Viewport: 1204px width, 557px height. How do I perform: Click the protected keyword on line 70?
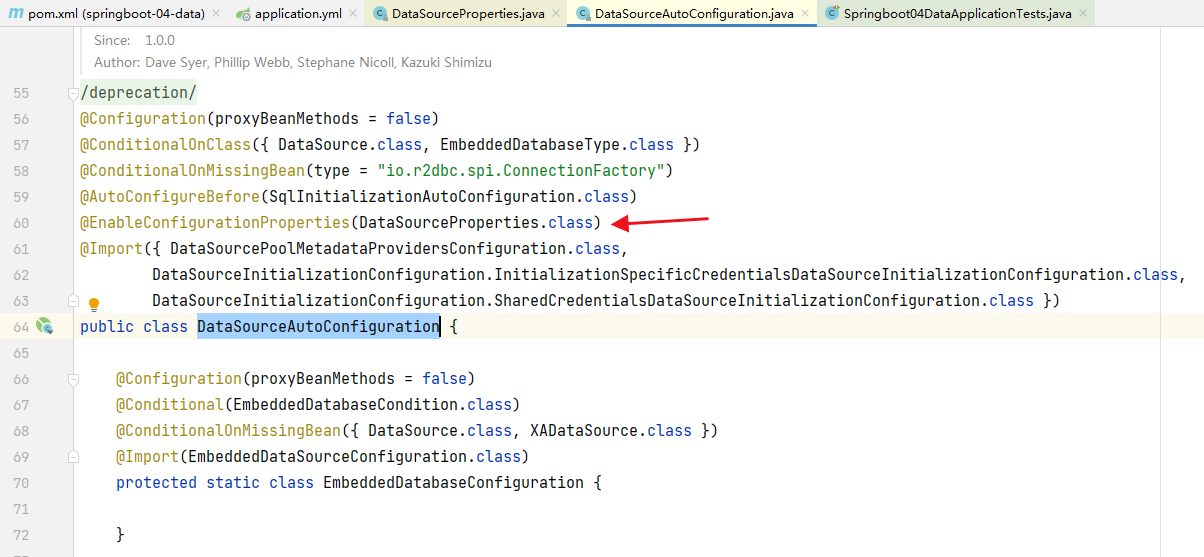[x=156, y=483]
